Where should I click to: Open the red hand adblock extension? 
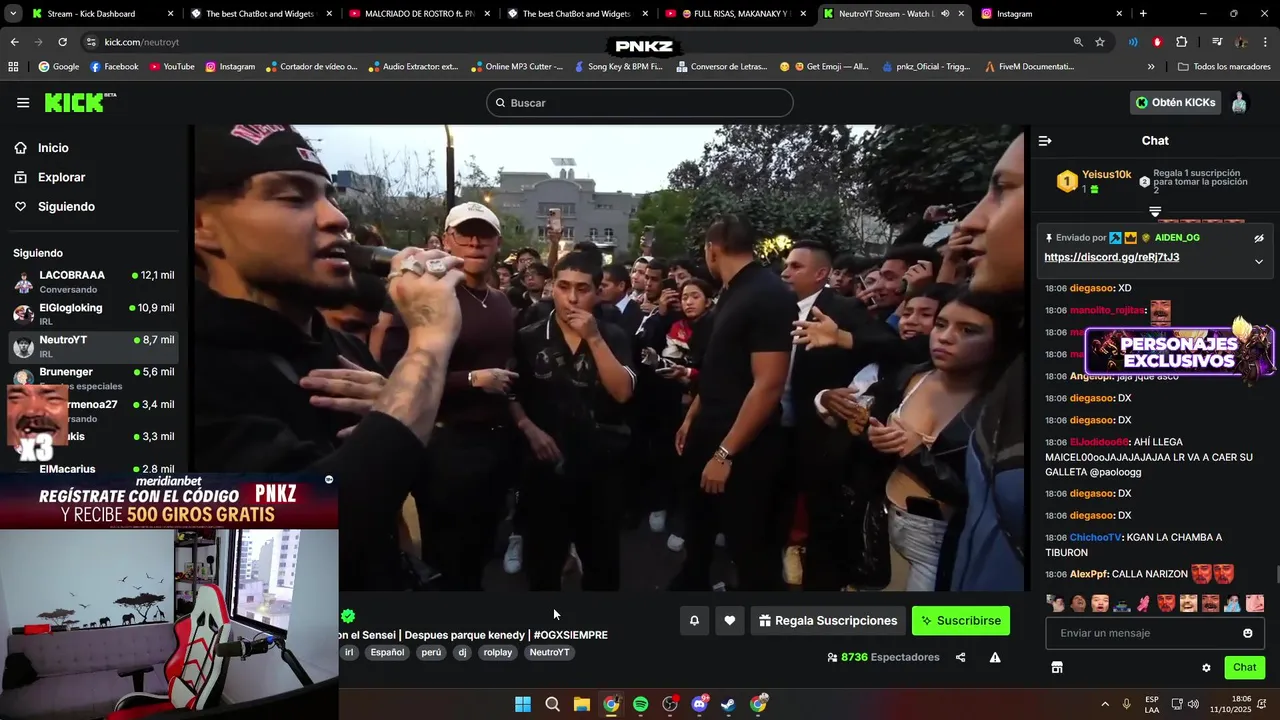(x=1157, y=42)
